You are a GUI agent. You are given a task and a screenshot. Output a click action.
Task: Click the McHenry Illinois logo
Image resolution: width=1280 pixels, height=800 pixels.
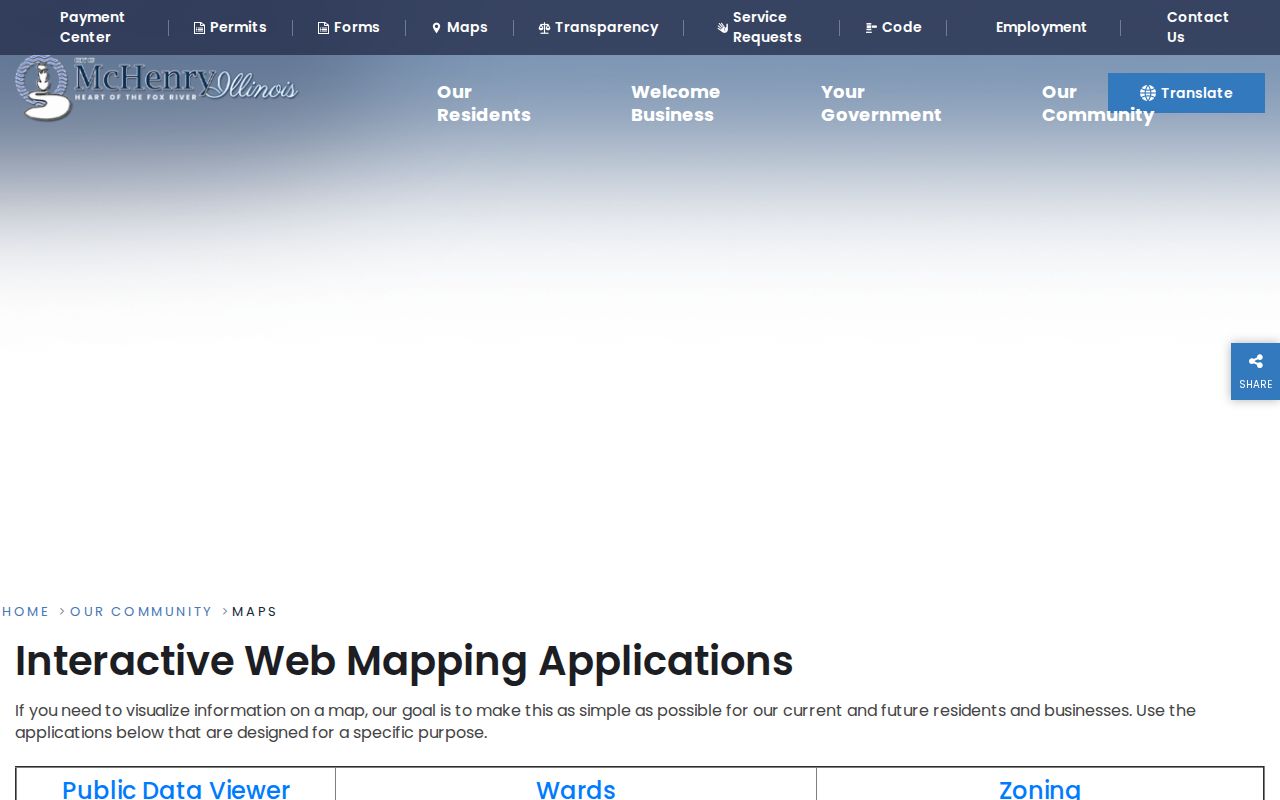tap(156, 88)
